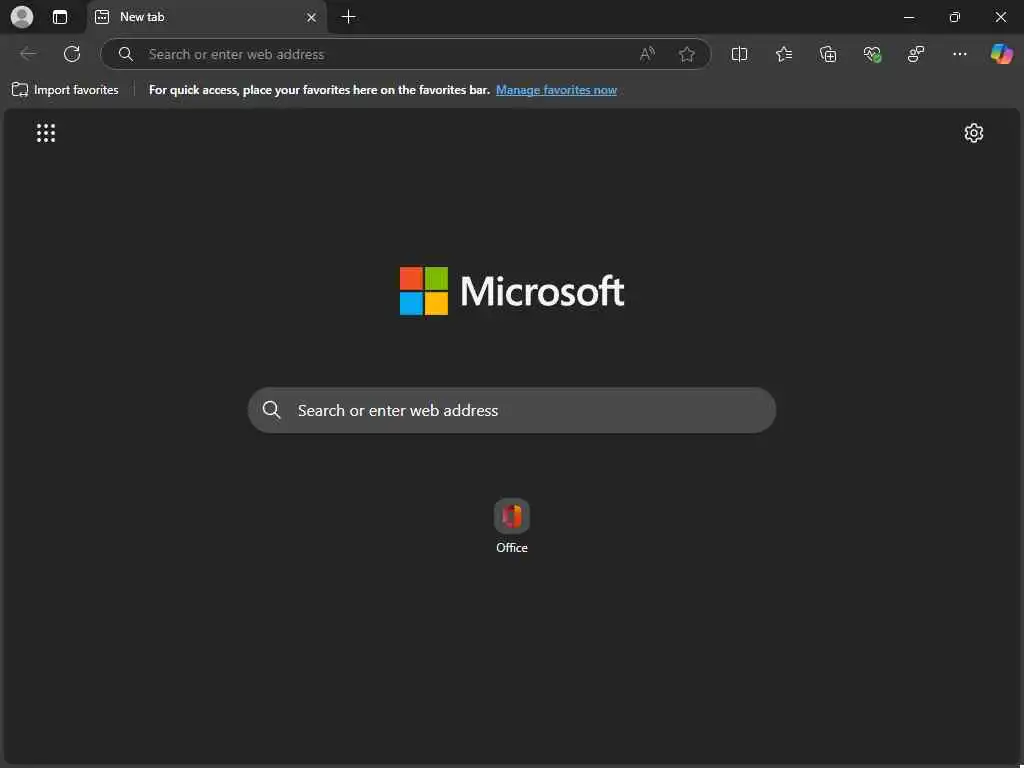Focus the address bar search field
The image size is (1024, 768).
(405, 54)
